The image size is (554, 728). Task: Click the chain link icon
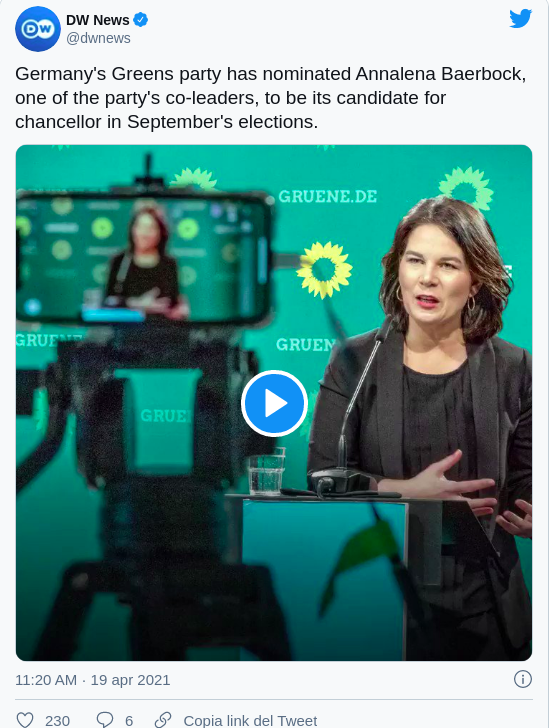pos(163,720)
